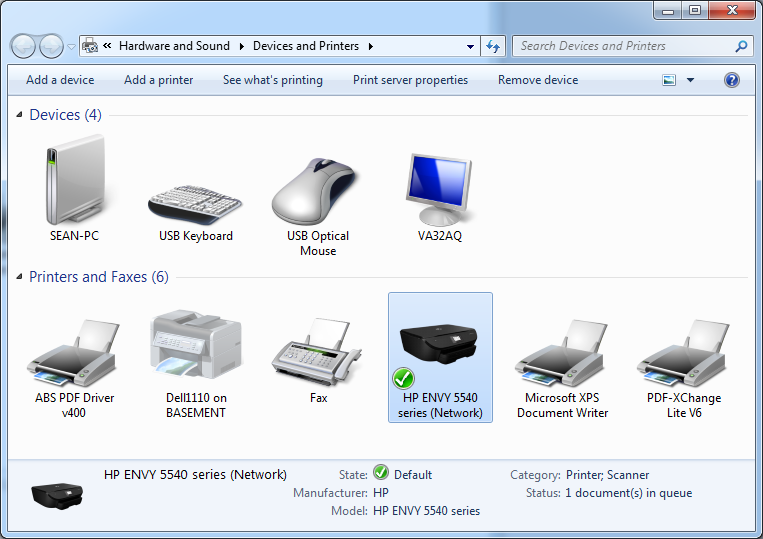Go forward with the Forward arrow button
The height and width of the screenshot is (539, 763).
[51, 47]
